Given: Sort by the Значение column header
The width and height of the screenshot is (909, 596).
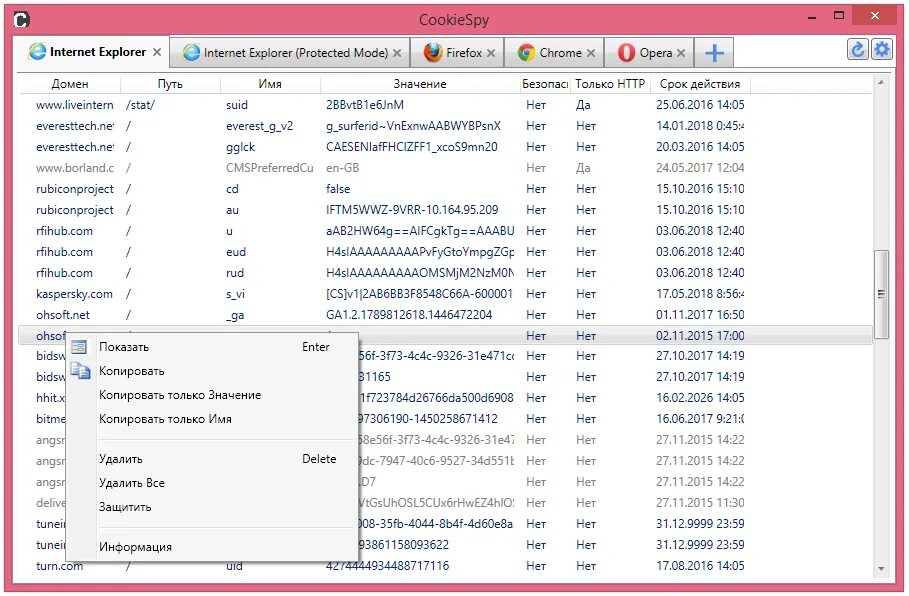Looking at the screenshot, I should (x=420, y=83).
